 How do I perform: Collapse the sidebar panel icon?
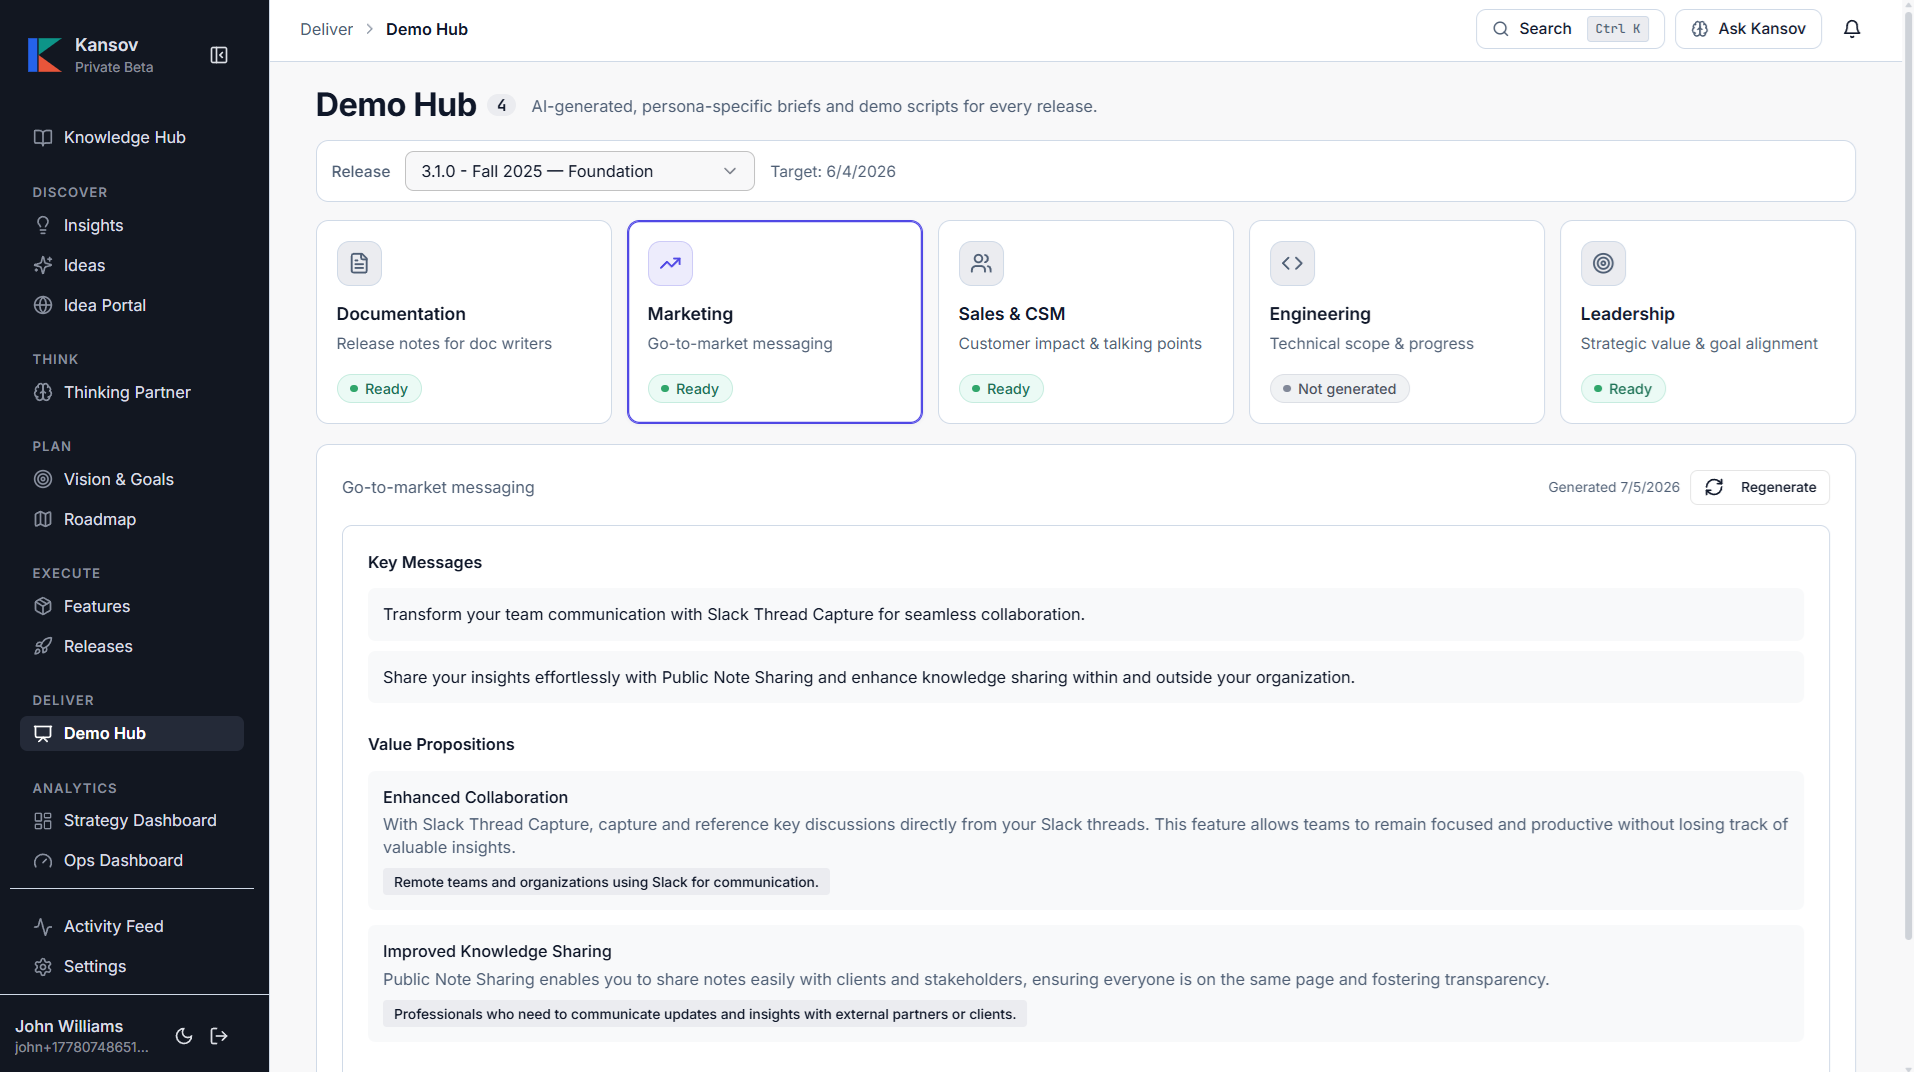219,55
